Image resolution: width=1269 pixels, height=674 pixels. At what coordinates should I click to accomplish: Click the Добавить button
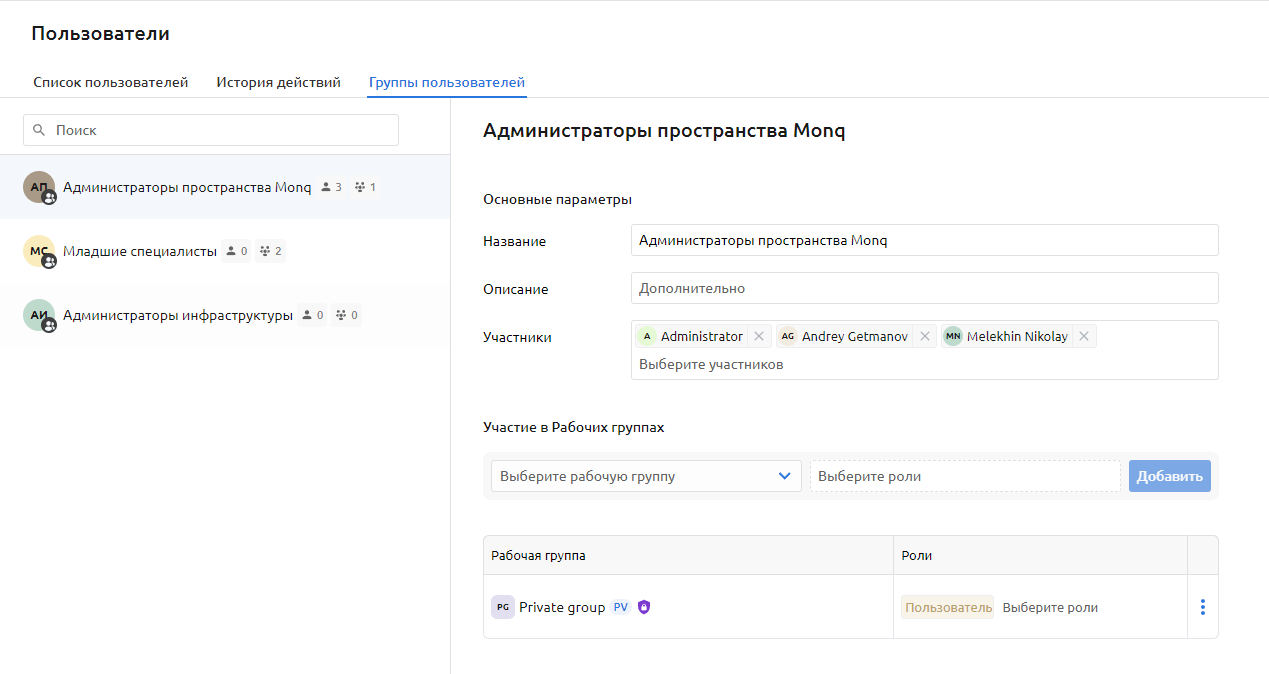click(1169, 476)
